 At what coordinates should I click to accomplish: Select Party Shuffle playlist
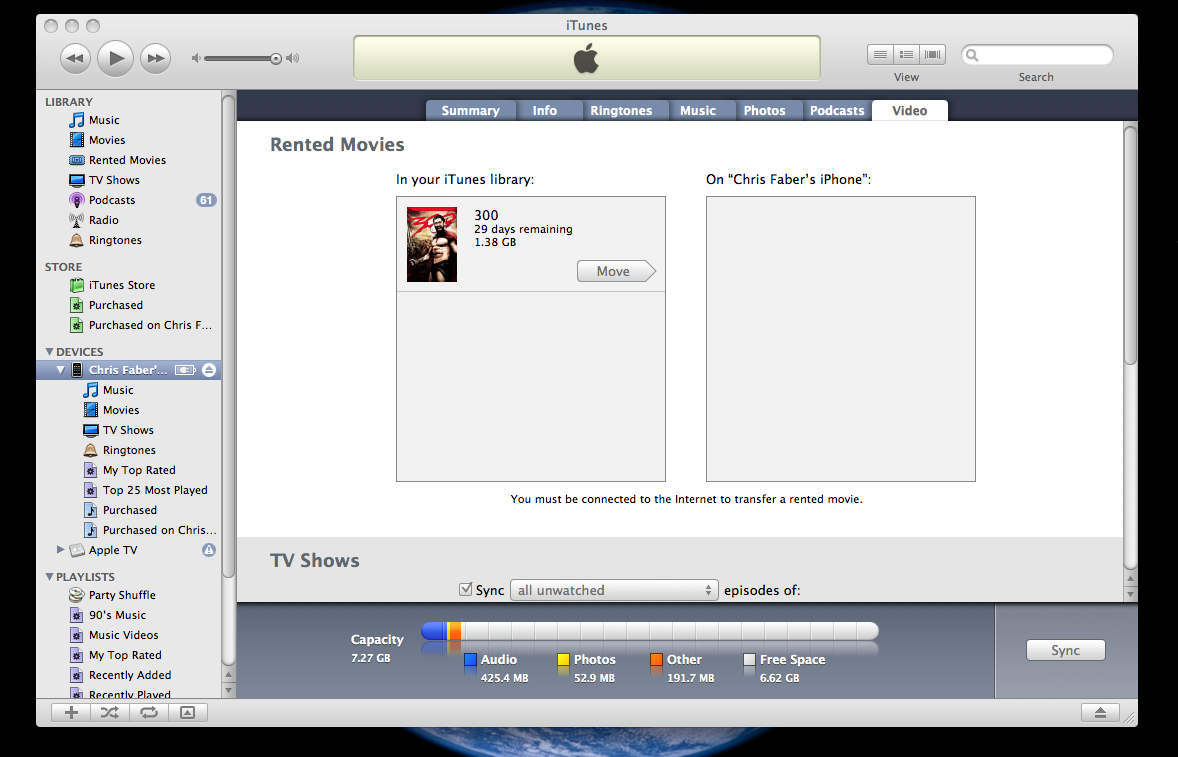tap(122, 595)
